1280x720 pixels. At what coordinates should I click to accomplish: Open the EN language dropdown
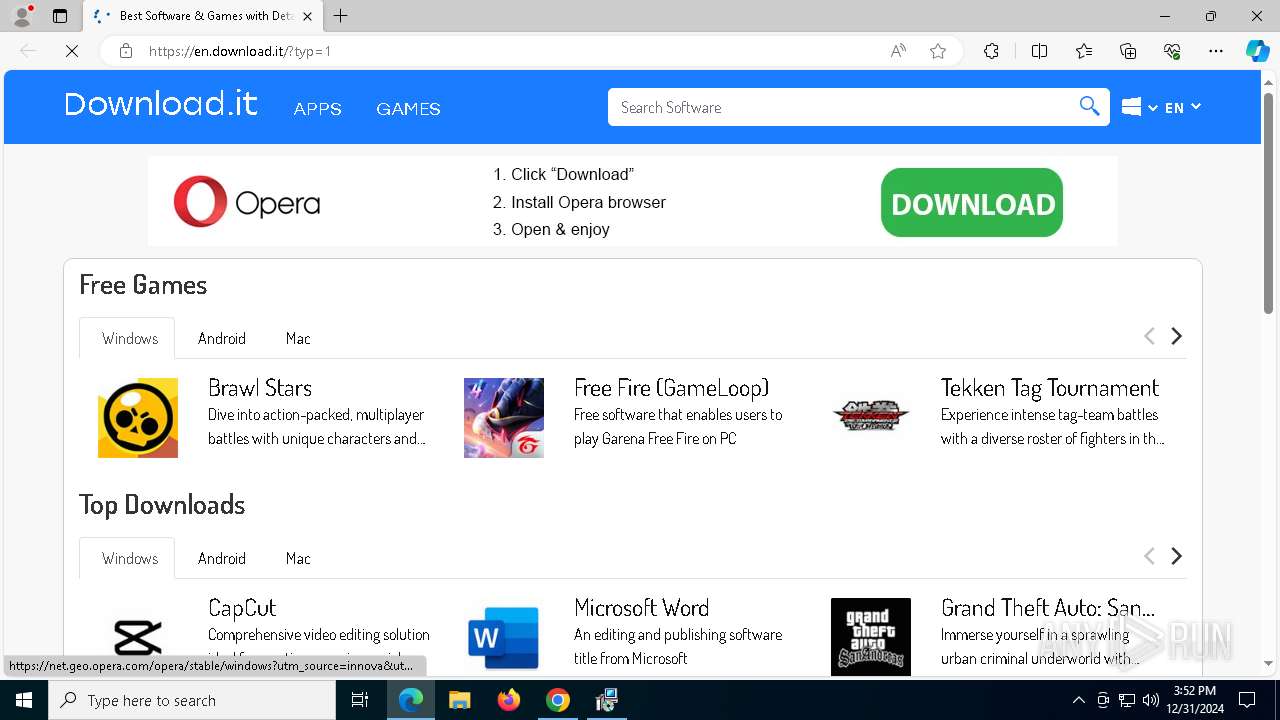(1182, 107)
